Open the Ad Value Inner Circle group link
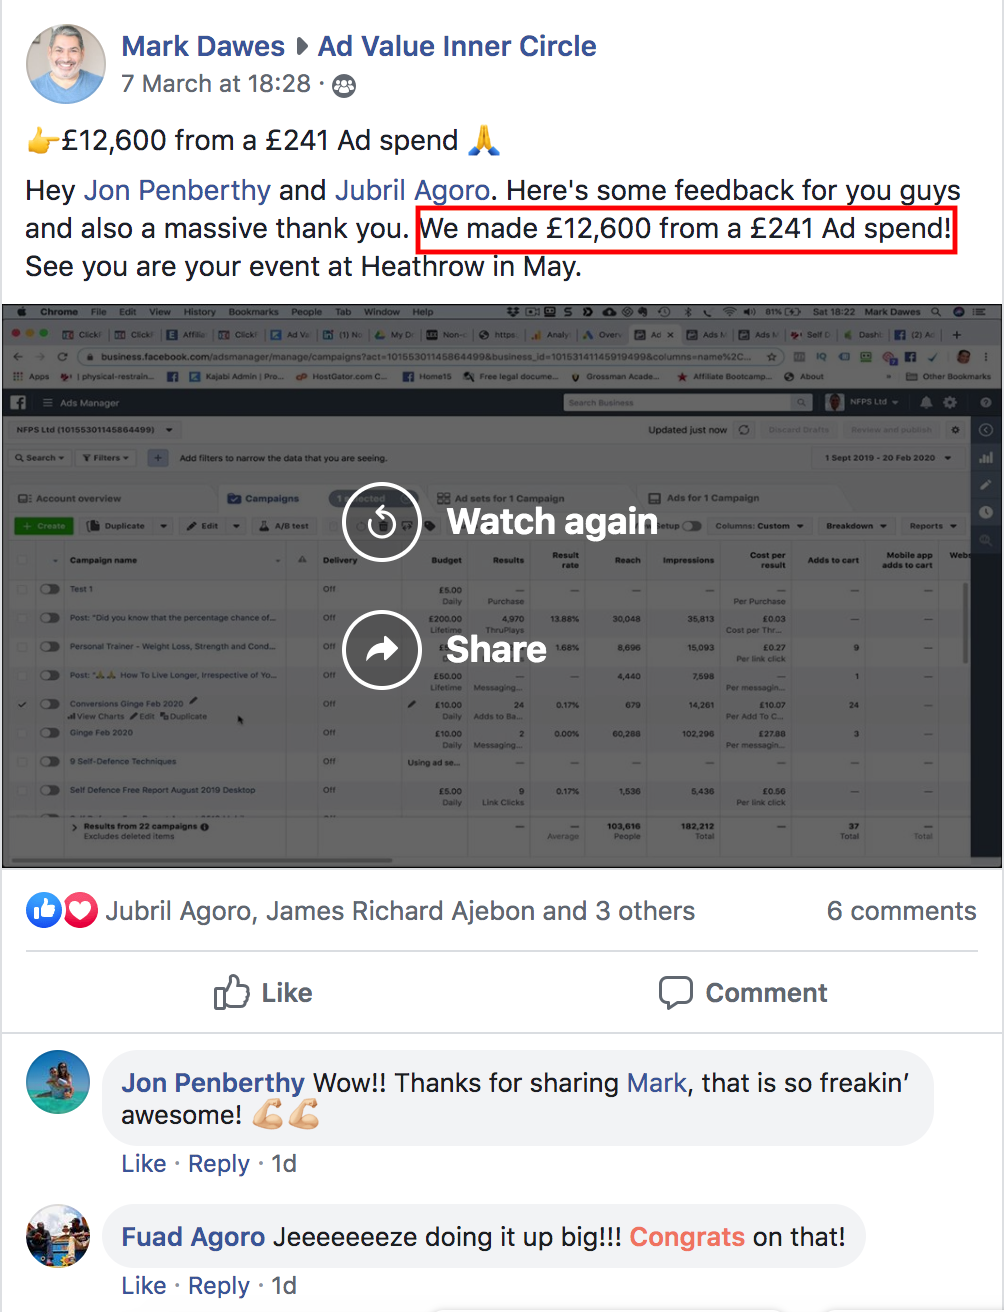The image size is (1004, 1312). tap(457, 46)
